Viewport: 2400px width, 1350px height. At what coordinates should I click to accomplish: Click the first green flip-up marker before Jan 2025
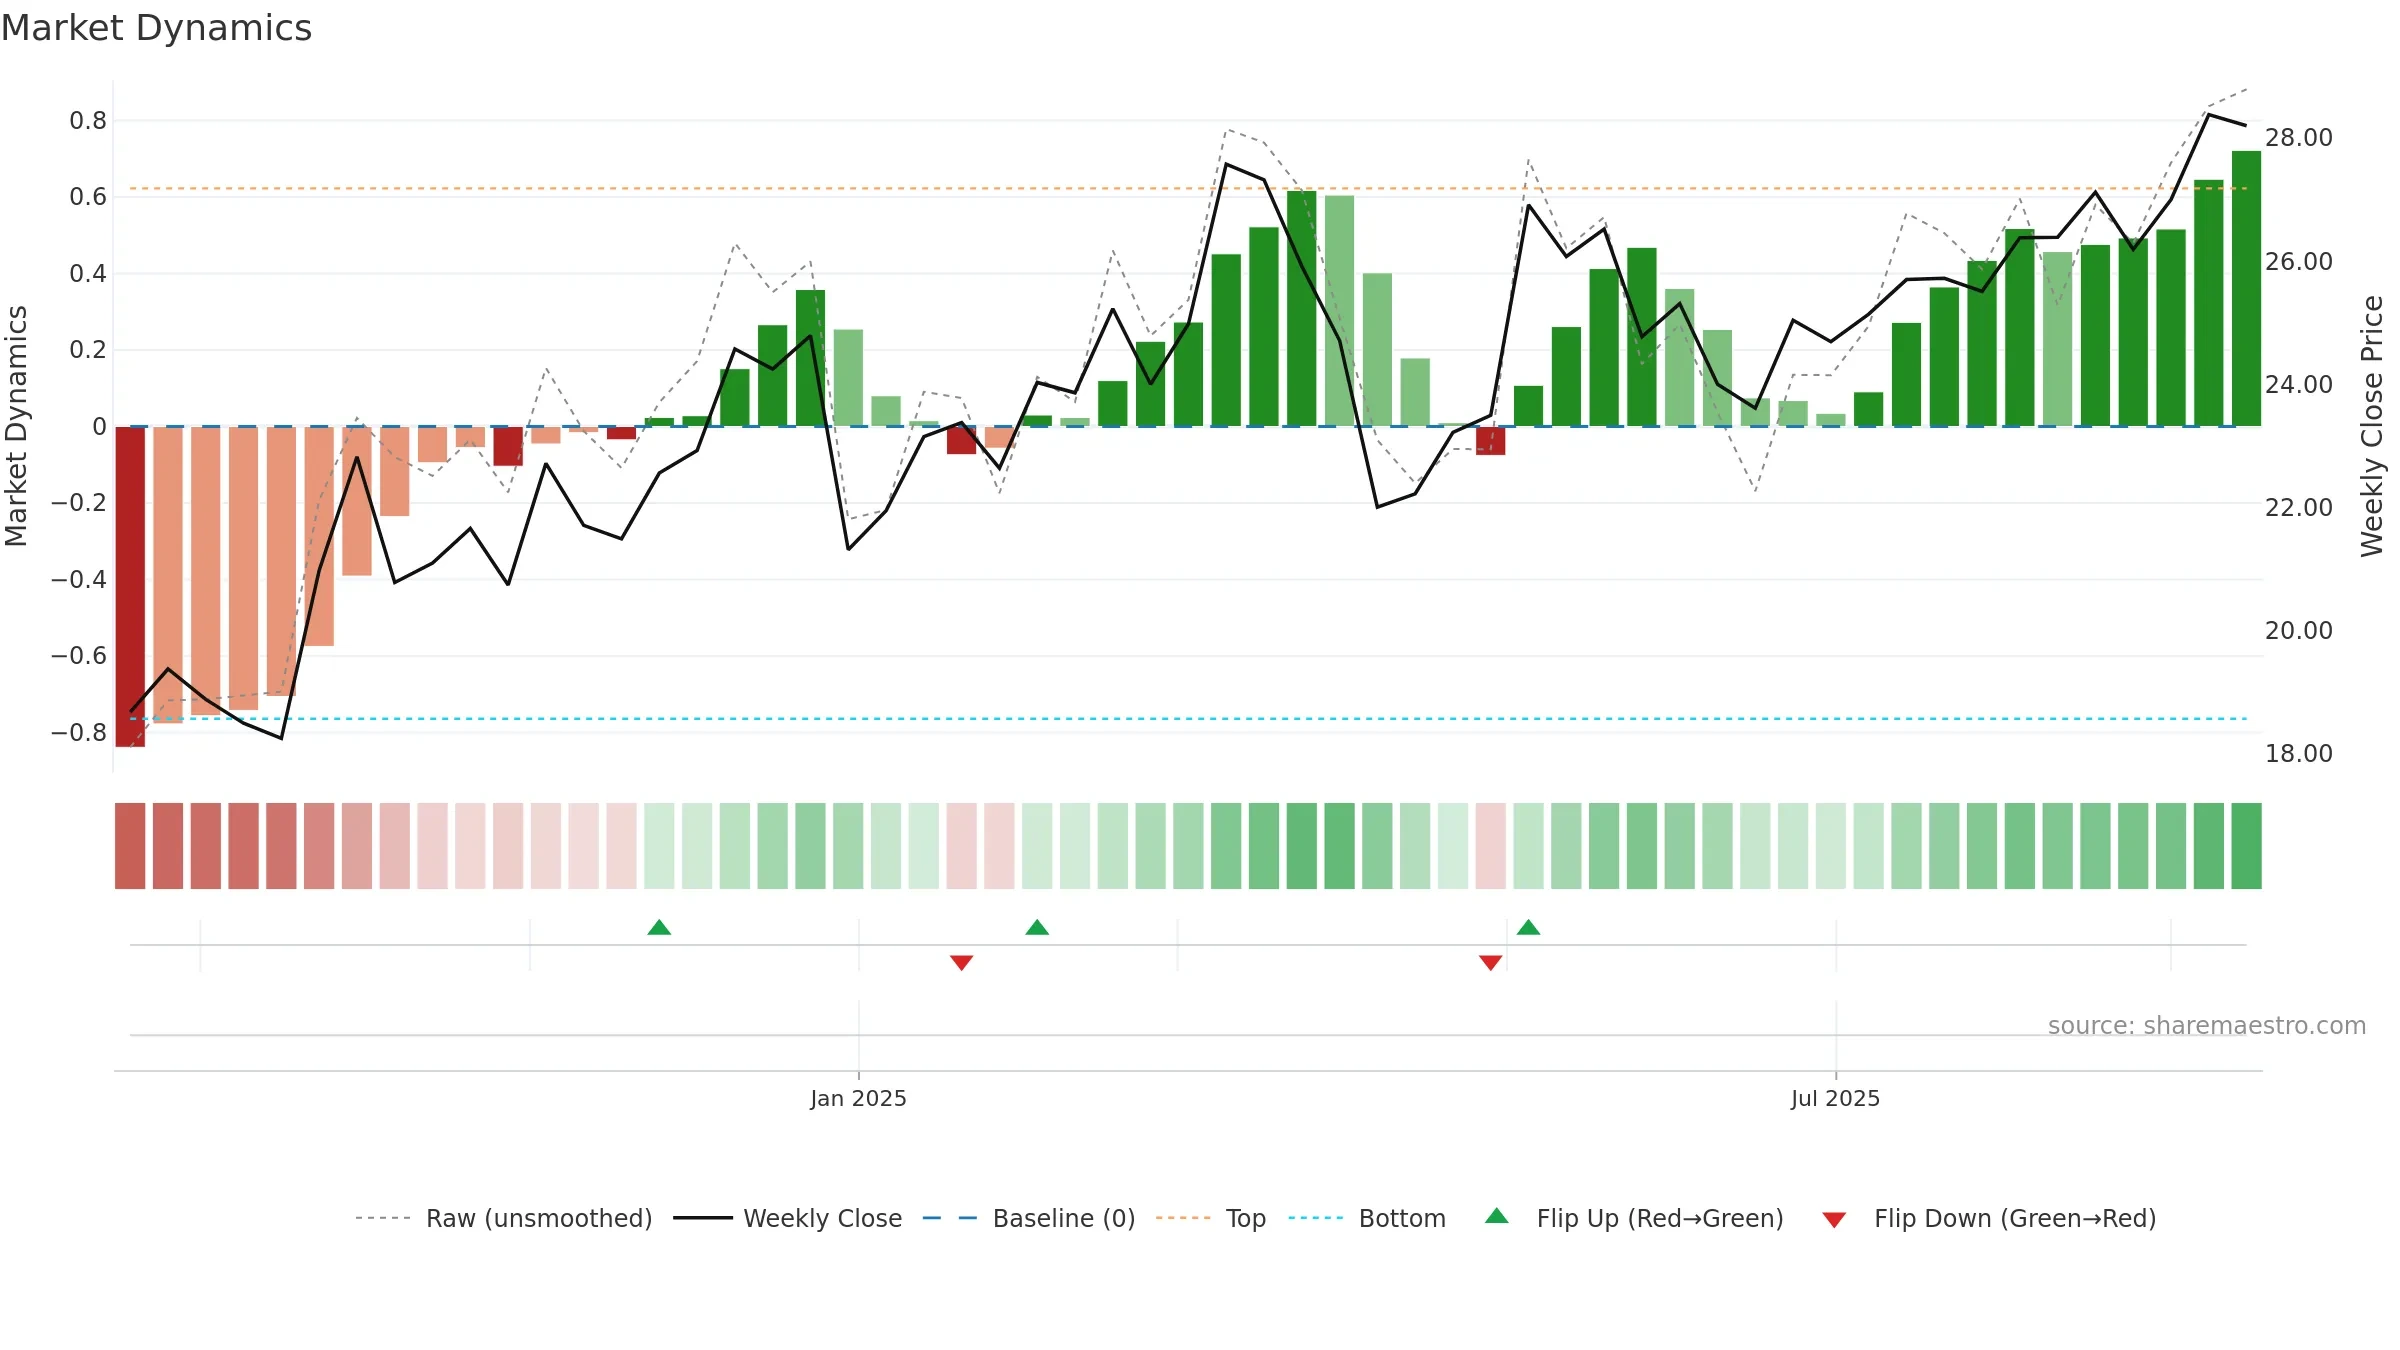[659, 927]
